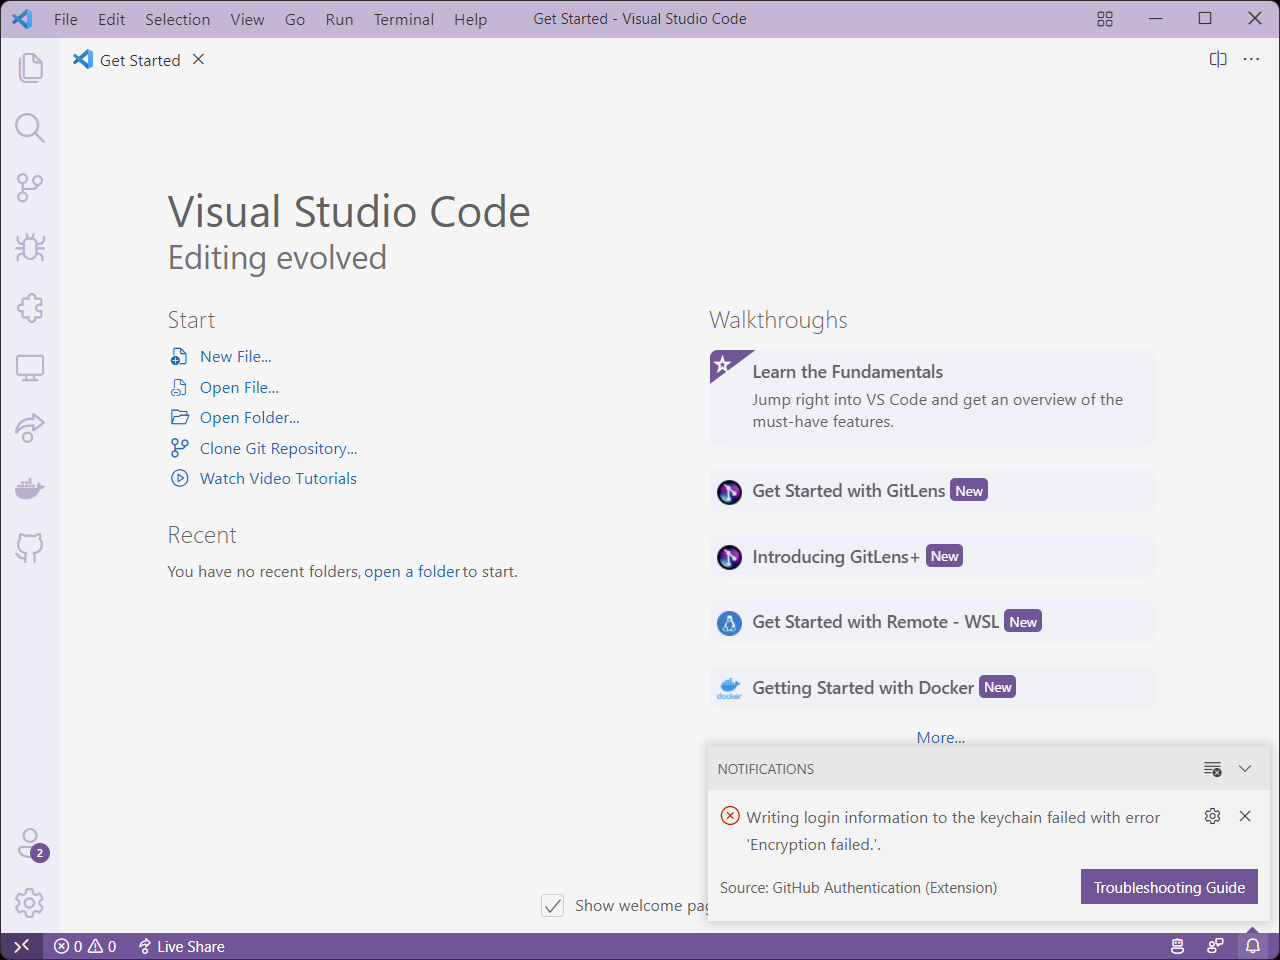Open Remote Explorer monitor icon
1280x960 pixels.
pyautogui.click(x=30, y=368)
